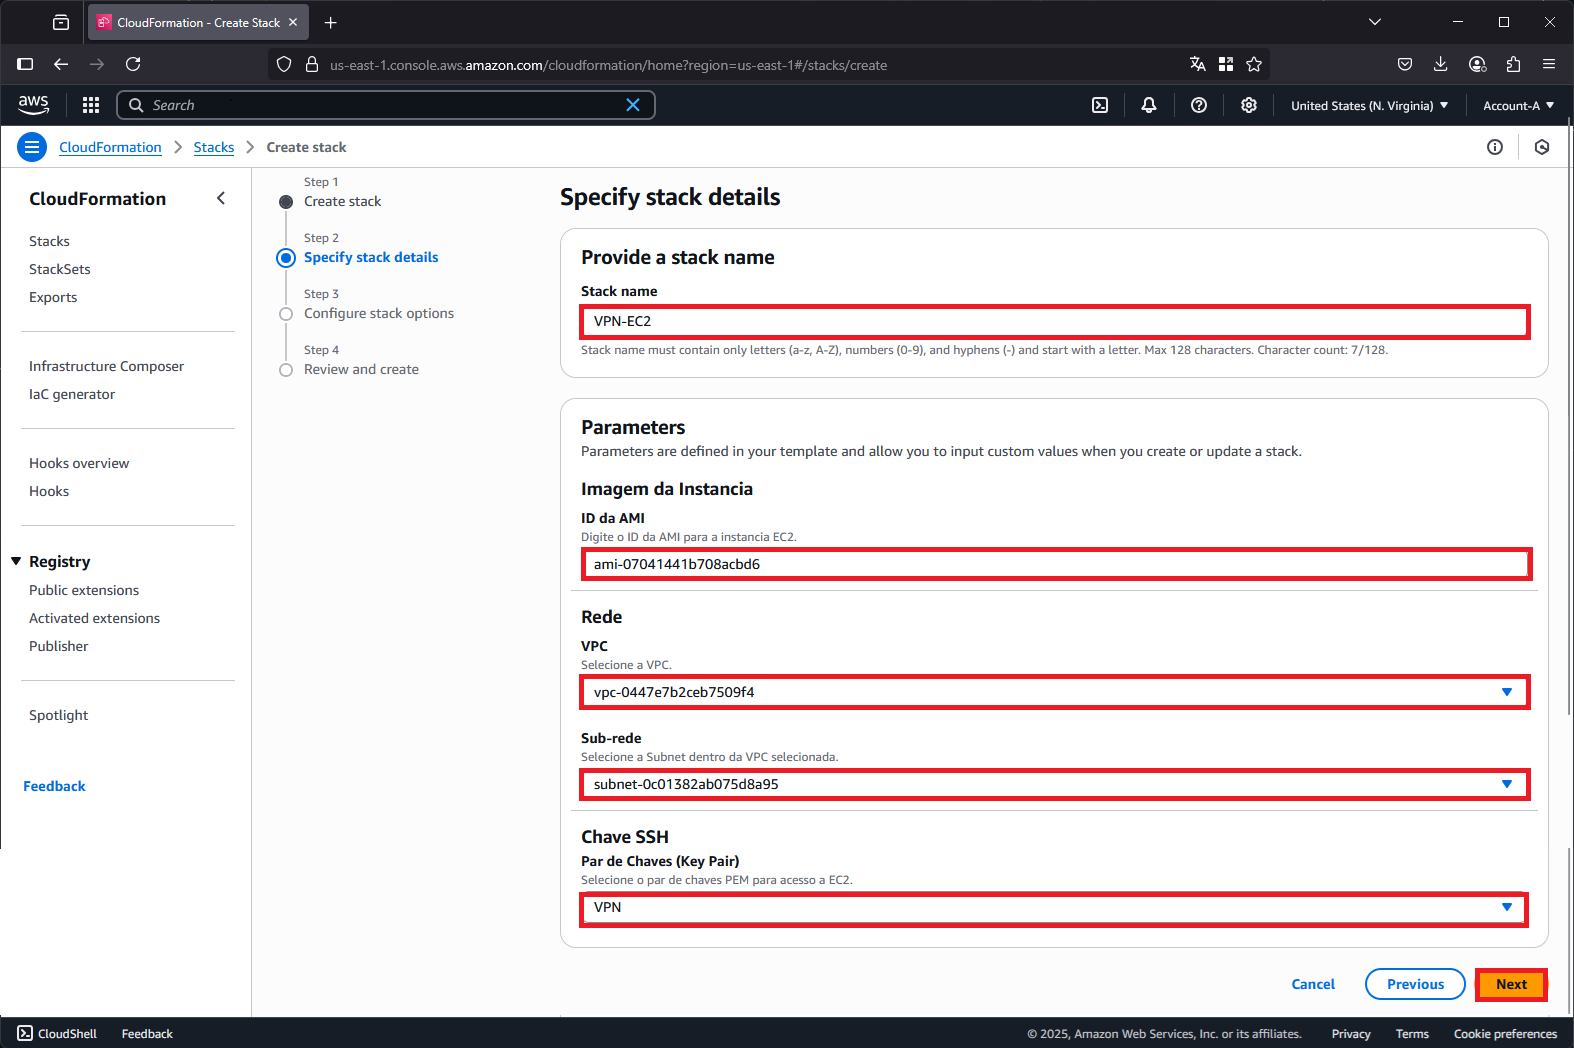Screen dimensions: 1574x1048
Task: Open the help question mark icon
Action: (1199, 105)
